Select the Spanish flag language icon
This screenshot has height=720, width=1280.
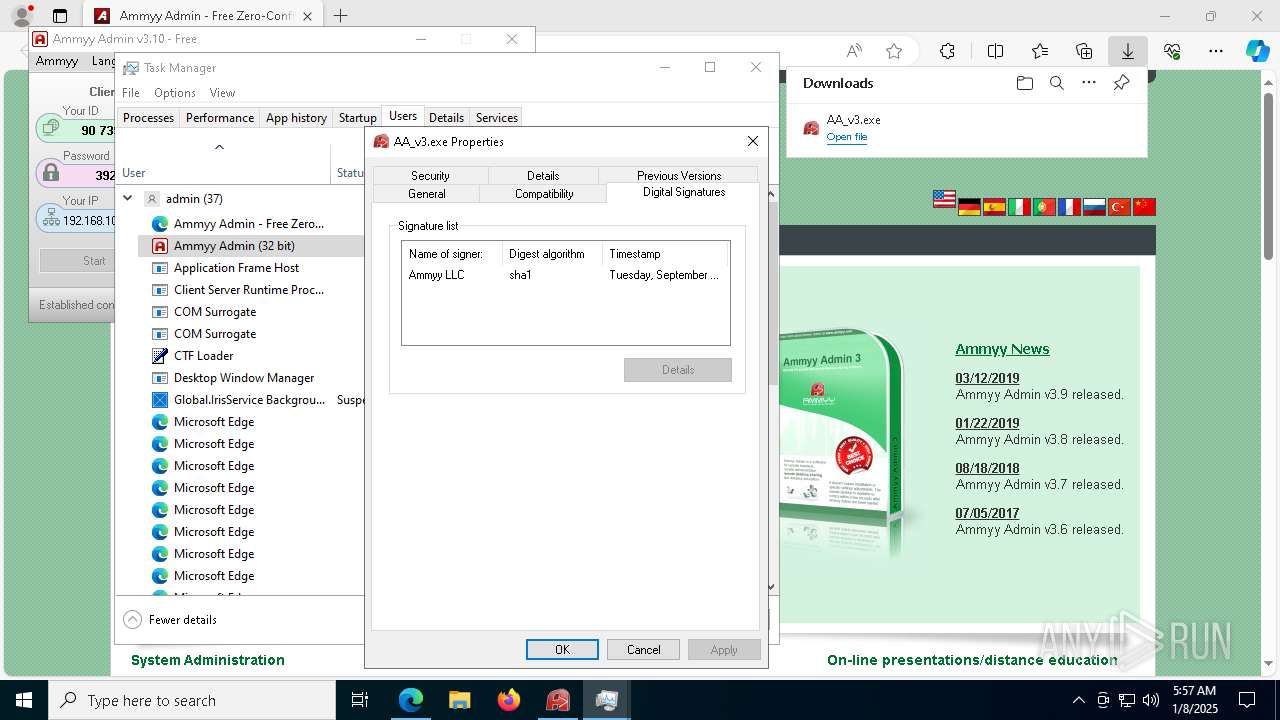[994, 207]
